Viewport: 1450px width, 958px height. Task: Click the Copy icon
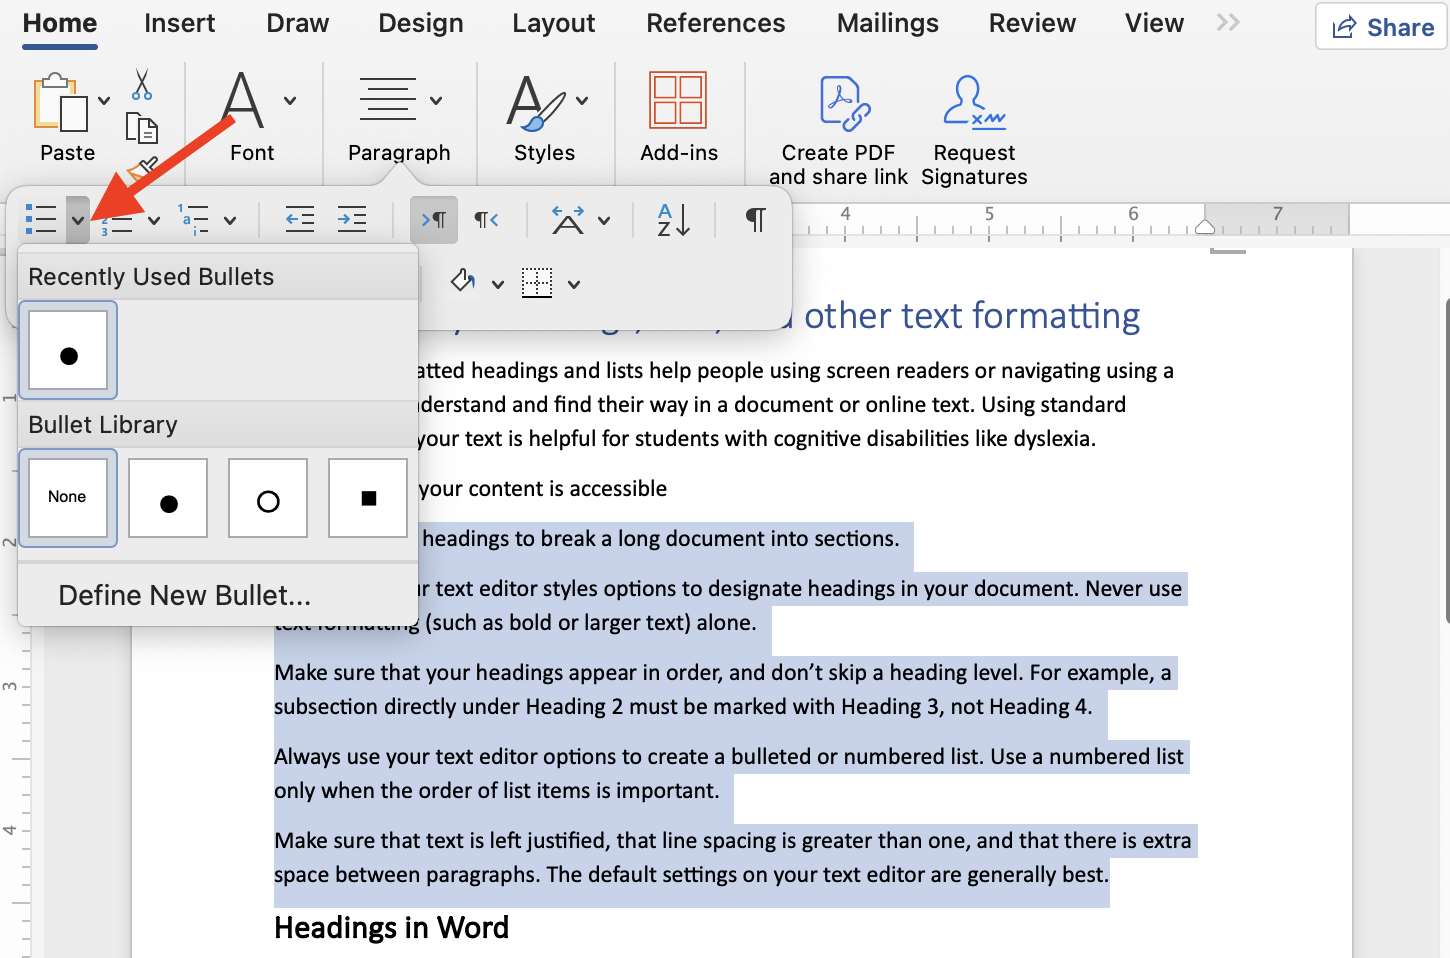coord(143,128)
